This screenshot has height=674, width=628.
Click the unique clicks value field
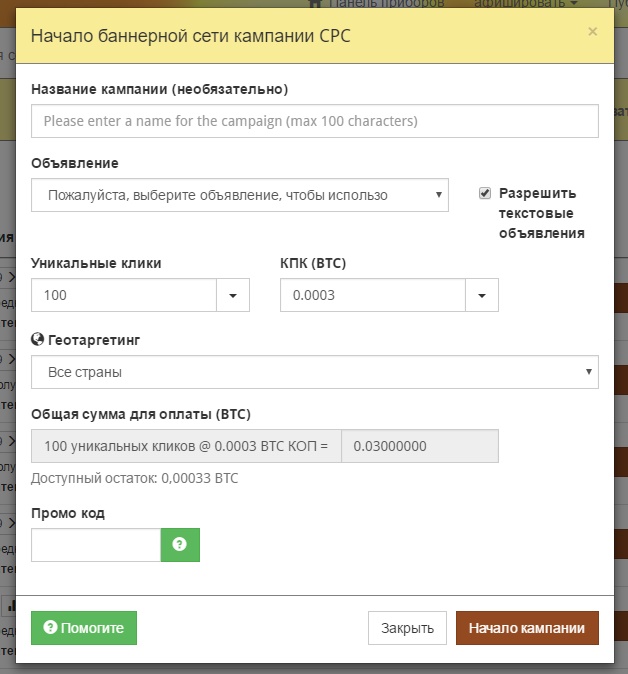click(124, 296)
